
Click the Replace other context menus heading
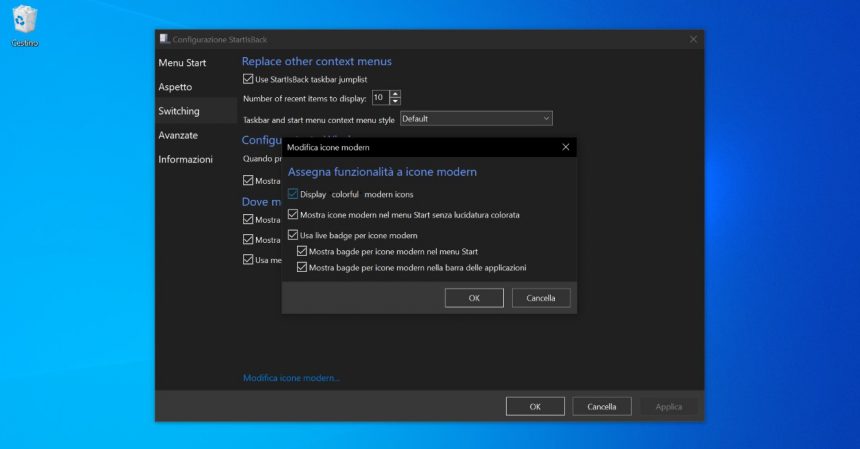(x=316, y=61)
